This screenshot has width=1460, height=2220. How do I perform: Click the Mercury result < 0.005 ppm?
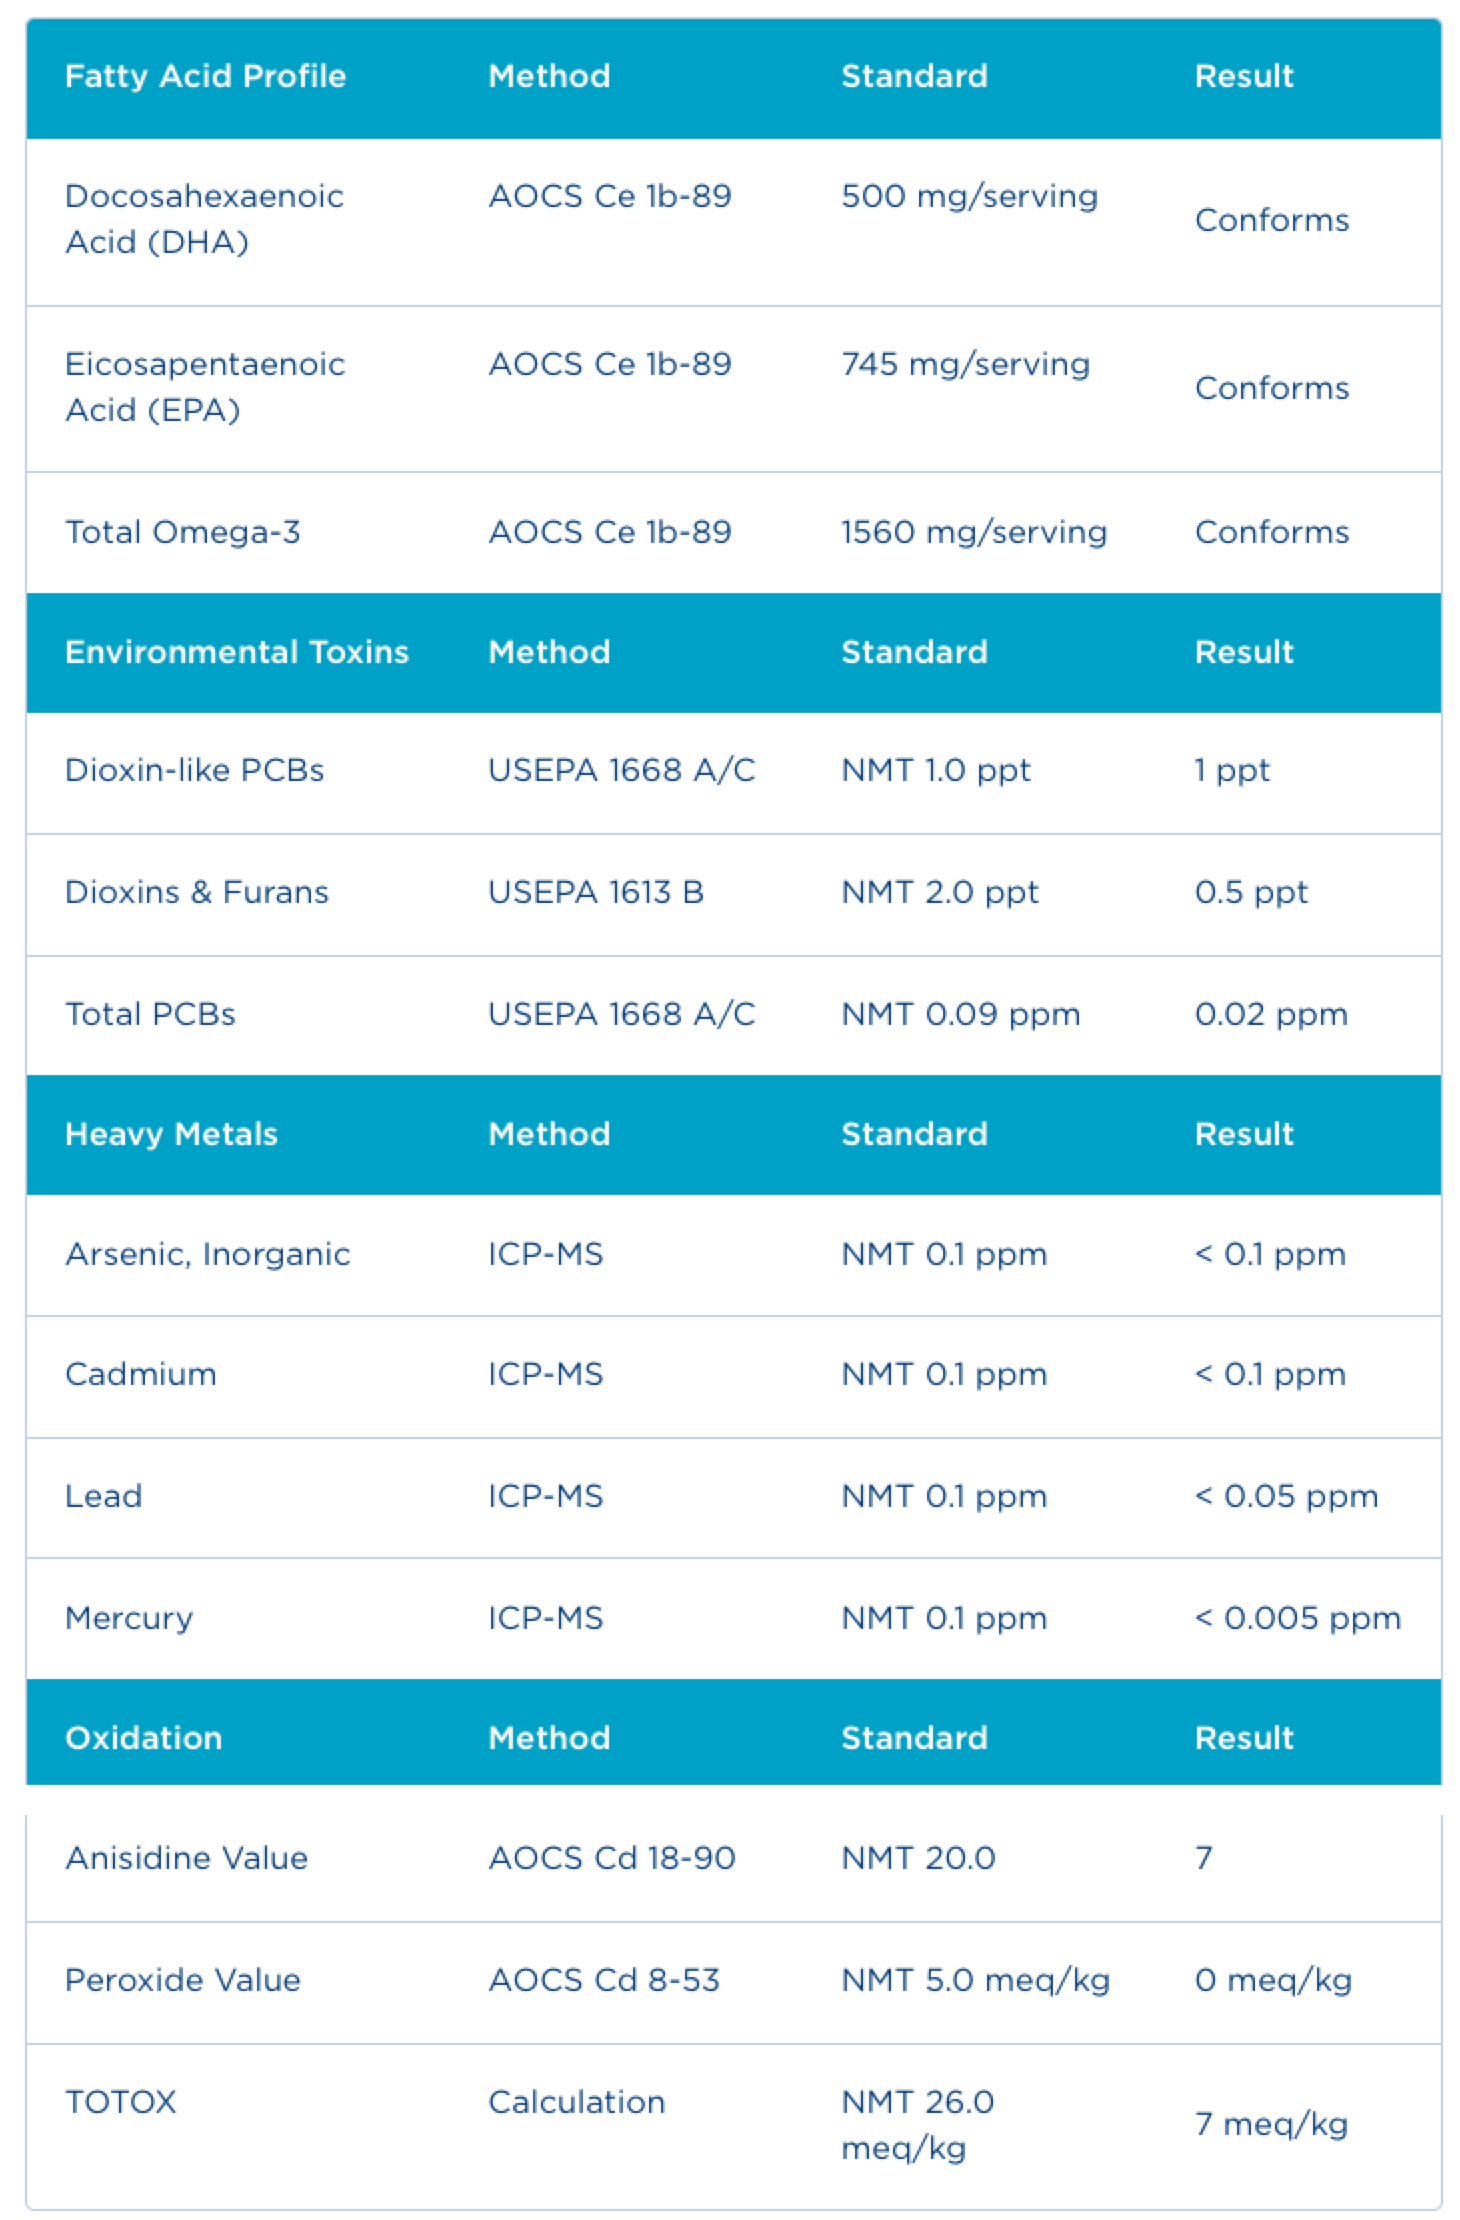[1298, 1618]
